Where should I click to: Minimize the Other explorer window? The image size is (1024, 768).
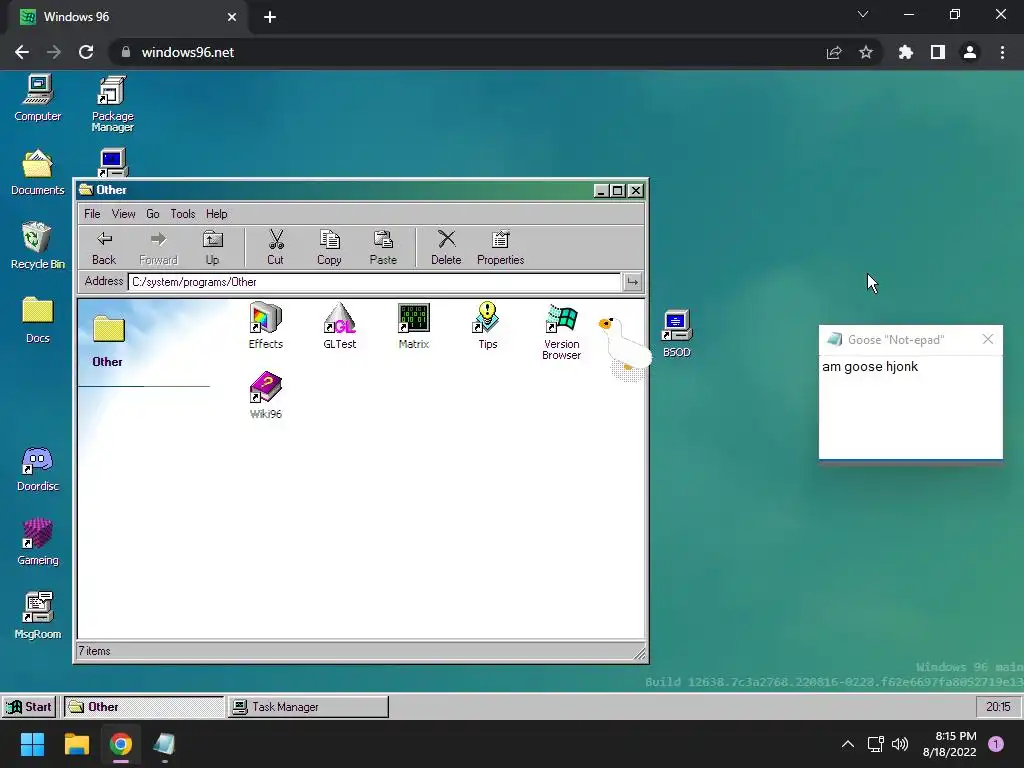[x=601, y=190]
